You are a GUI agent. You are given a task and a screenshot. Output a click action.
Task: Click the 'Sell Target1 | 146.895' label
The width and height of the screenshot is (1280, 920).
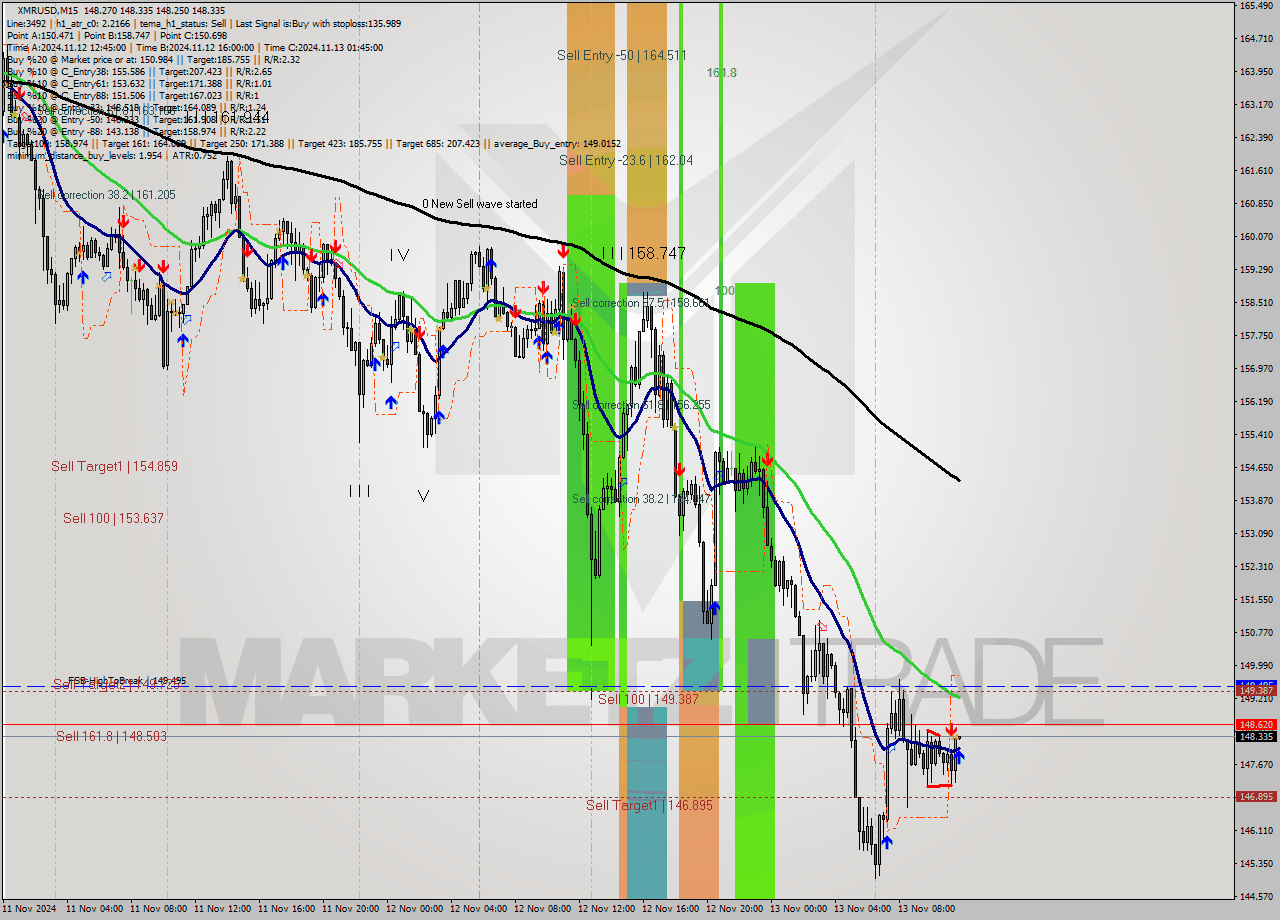coord(649,805)
